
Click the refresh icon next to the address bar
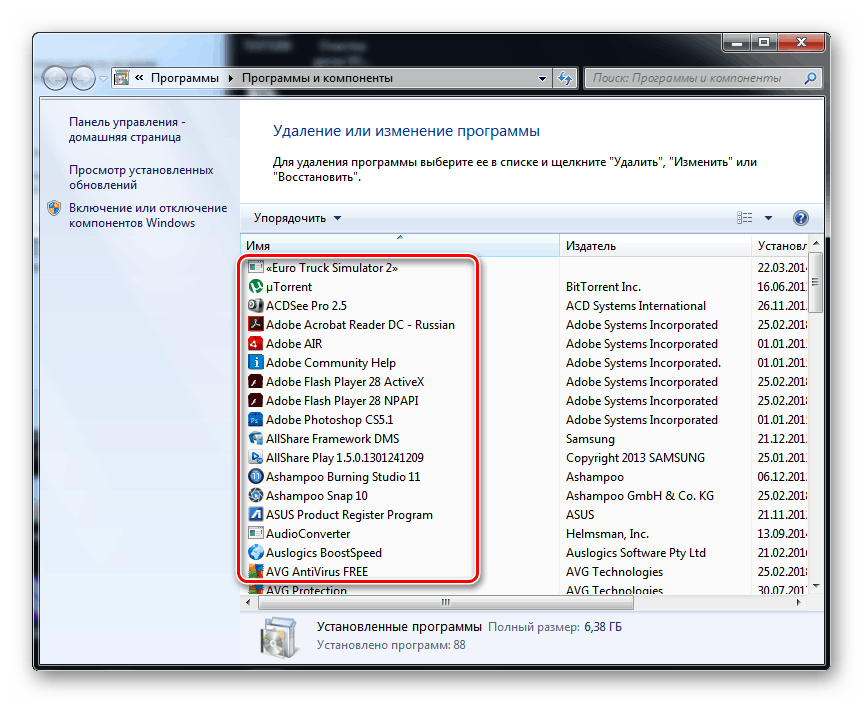tap(565, 78)
